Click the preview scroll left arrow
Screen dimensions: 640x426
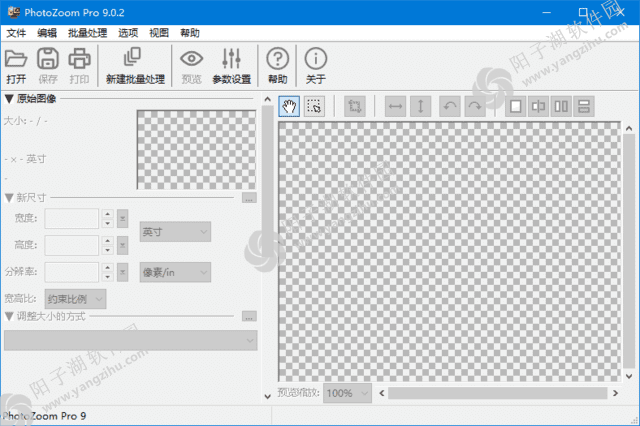382,393
